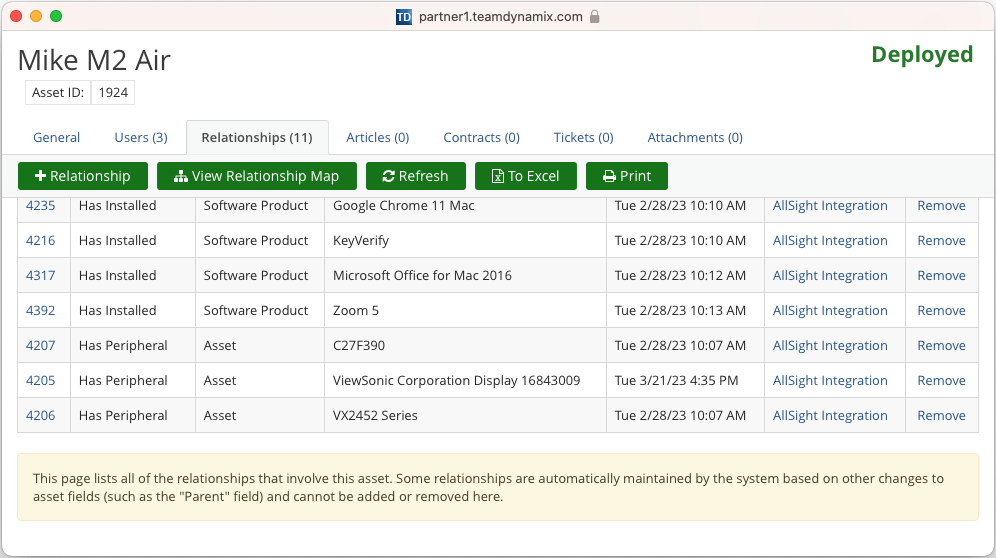The width and height of the screenshot is (996, 558).
Task: Open relationship ID 4207 link
Action: [41, 345]
